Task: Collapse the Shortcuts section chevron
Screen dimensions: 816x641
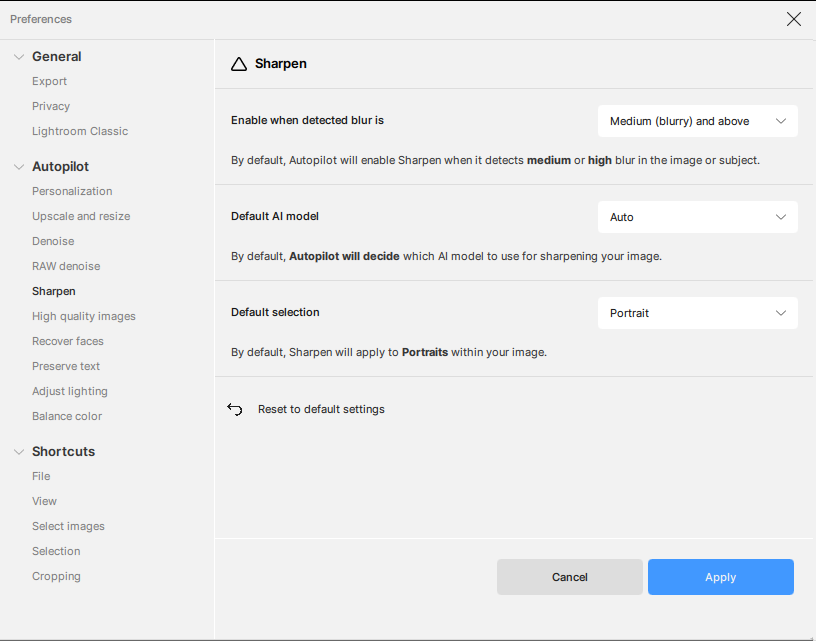Action: [18, 452]
